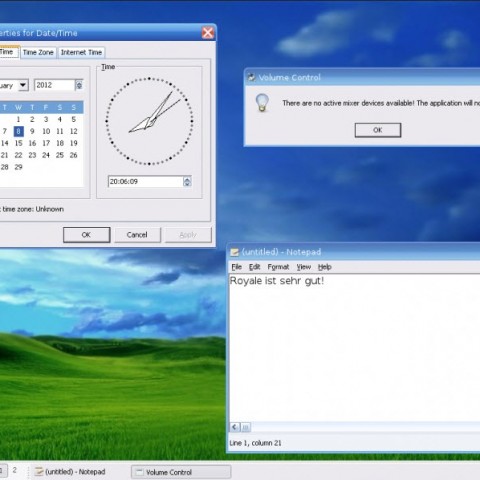Click the Apply button in Date/Time dialog

click(188, 235)
